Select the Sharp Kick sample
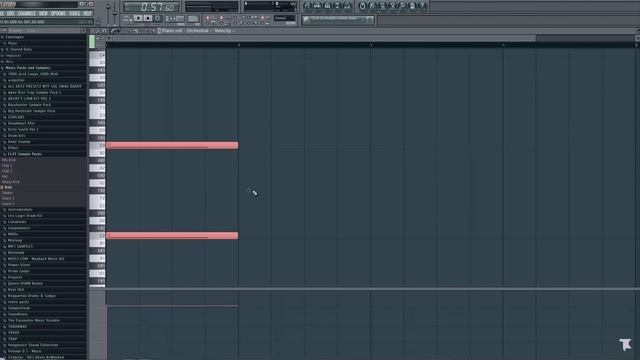This screenshot has height=360, width=640. coord(11,182)
